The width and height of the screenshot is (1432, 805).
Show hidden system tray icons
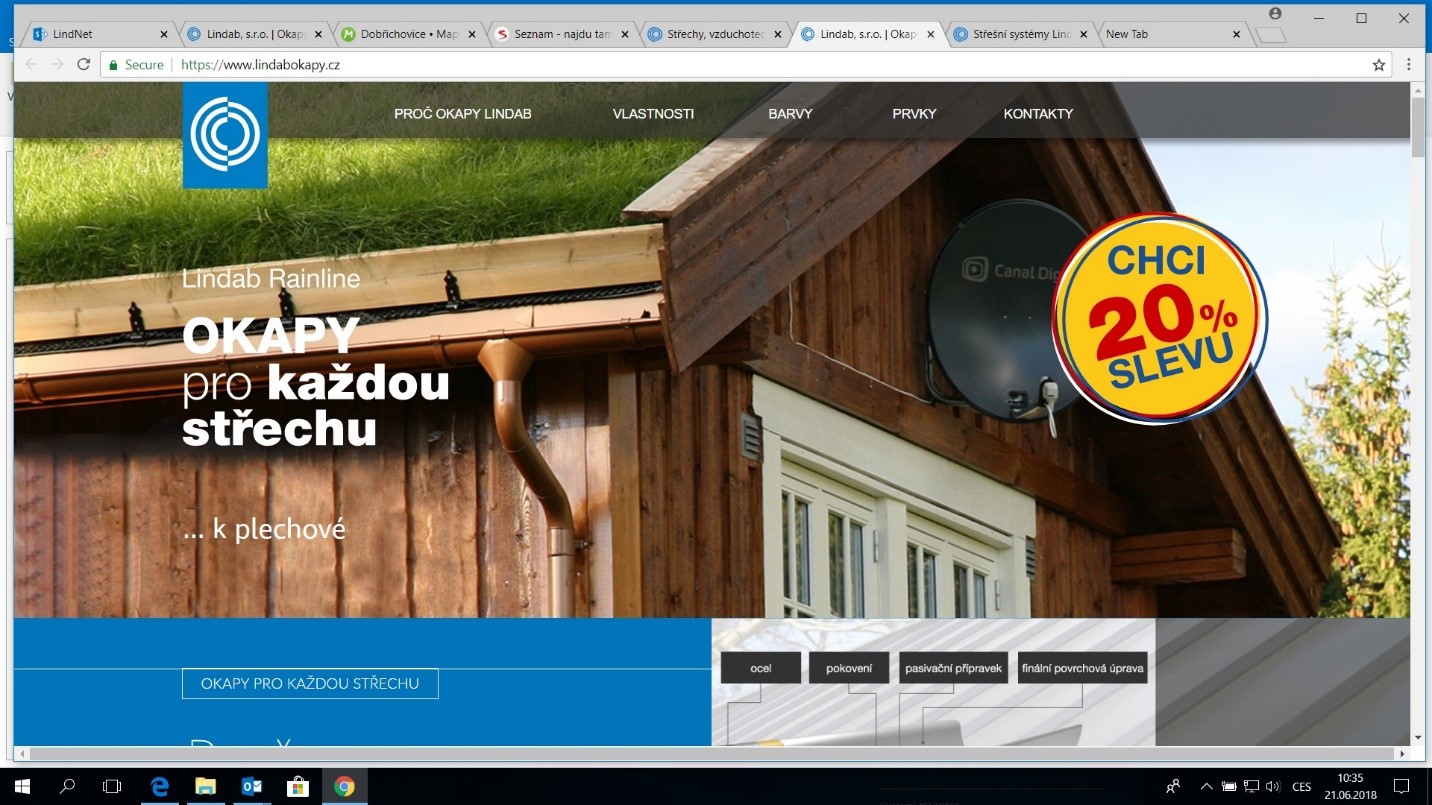pos(1206,787)
